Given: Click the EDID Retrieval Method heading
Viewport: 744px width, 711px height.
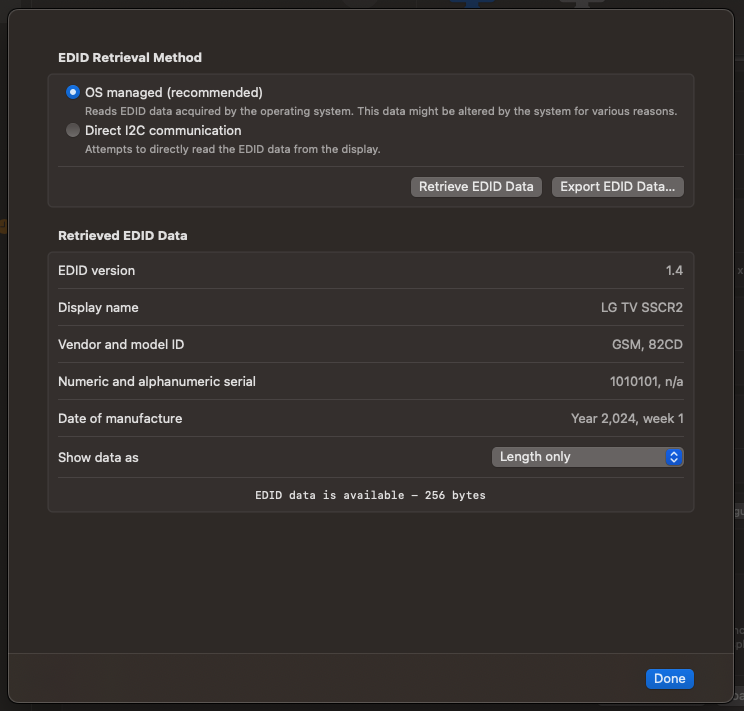Looking at the screenshot, I should (130, 57).
